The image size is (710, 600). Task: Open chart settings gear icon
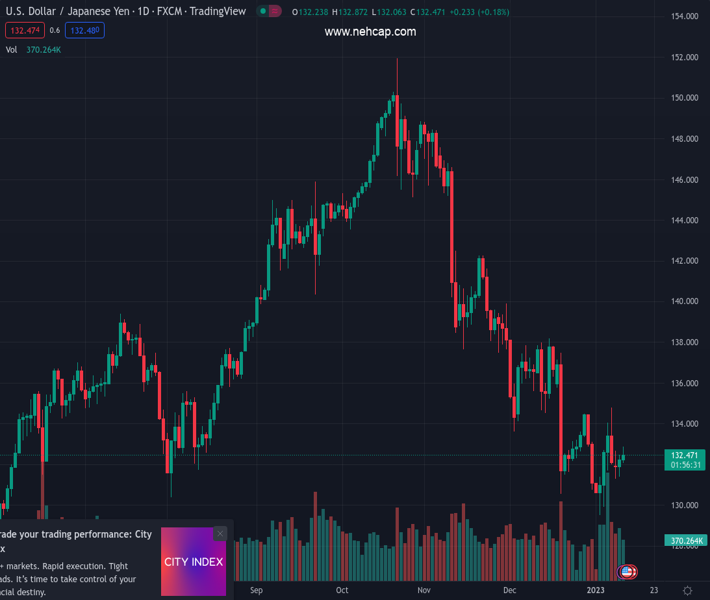(687, 590)
